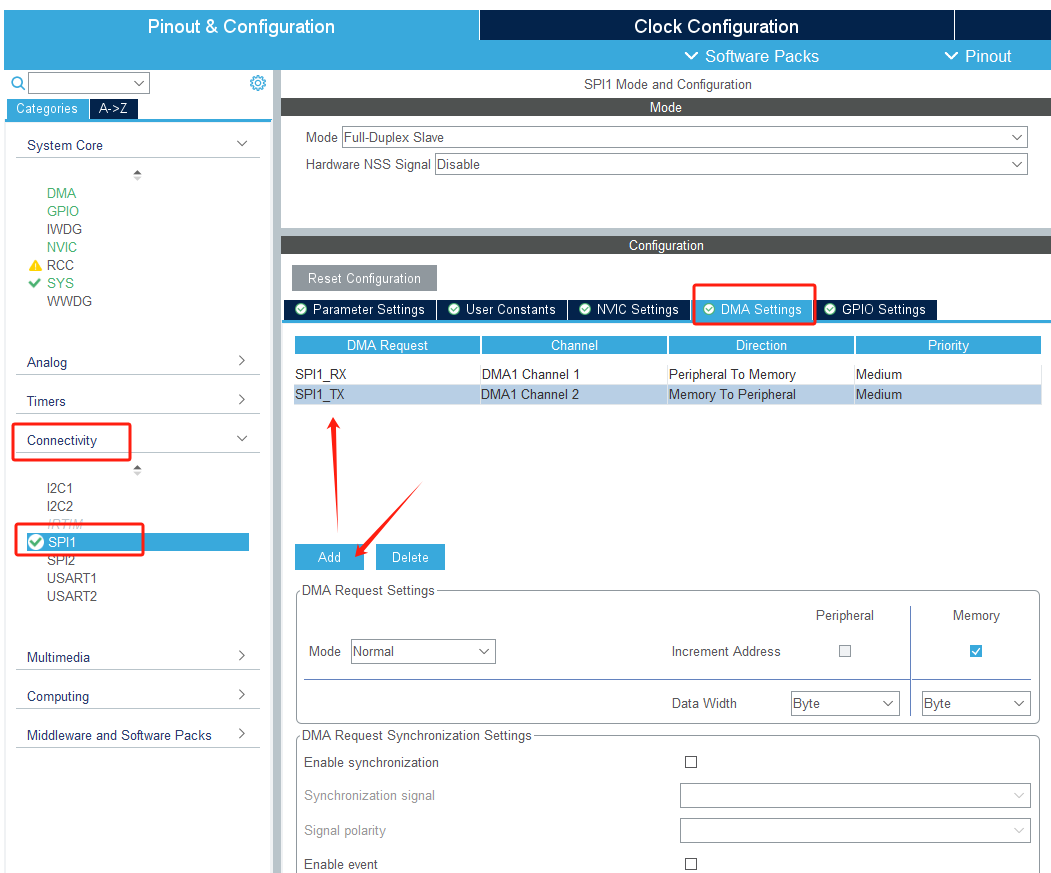The height and width of the screenshot is (873, 1051).
Task: Open Memory Data Width dropdown
Action: pos(976,703)
